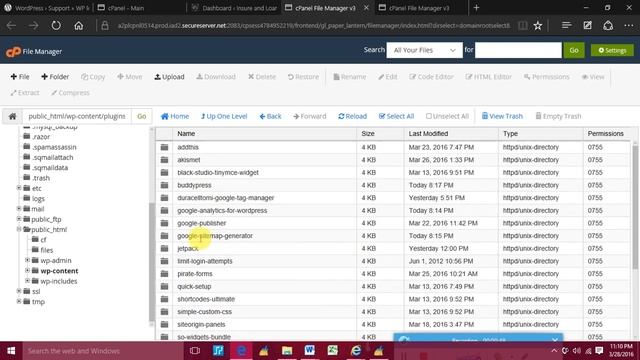Open the HTML Editor
The width and height of the screenshot is (640, 360).
[489, 77]
